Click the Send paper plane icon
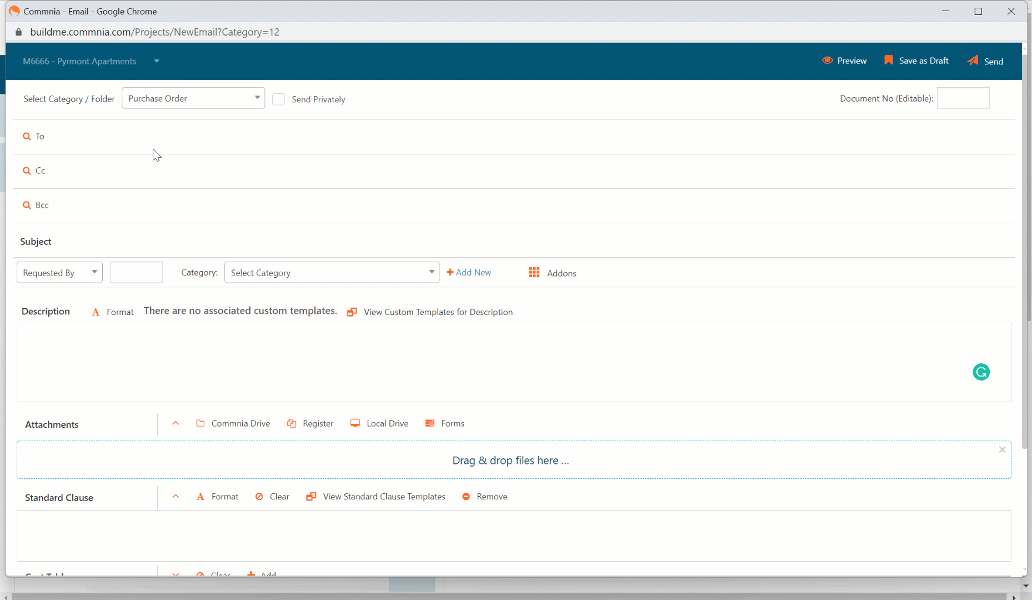 coord(973,61)
